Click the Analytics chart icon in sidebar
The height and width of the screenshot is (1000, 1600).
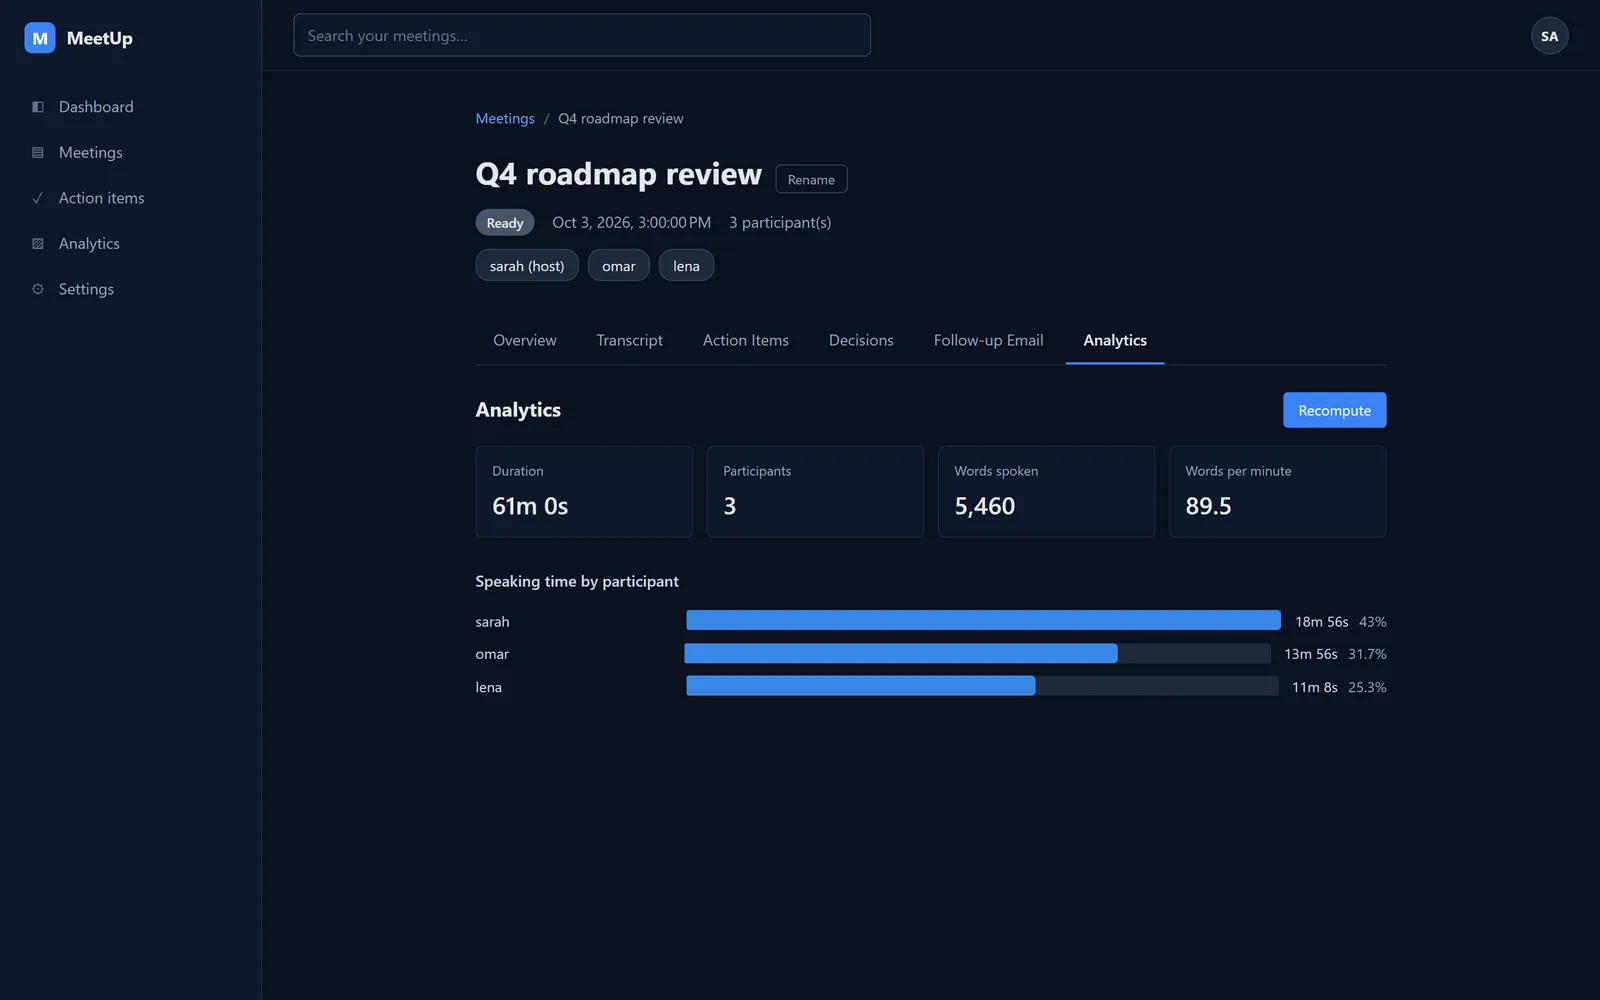coord(38,244)
